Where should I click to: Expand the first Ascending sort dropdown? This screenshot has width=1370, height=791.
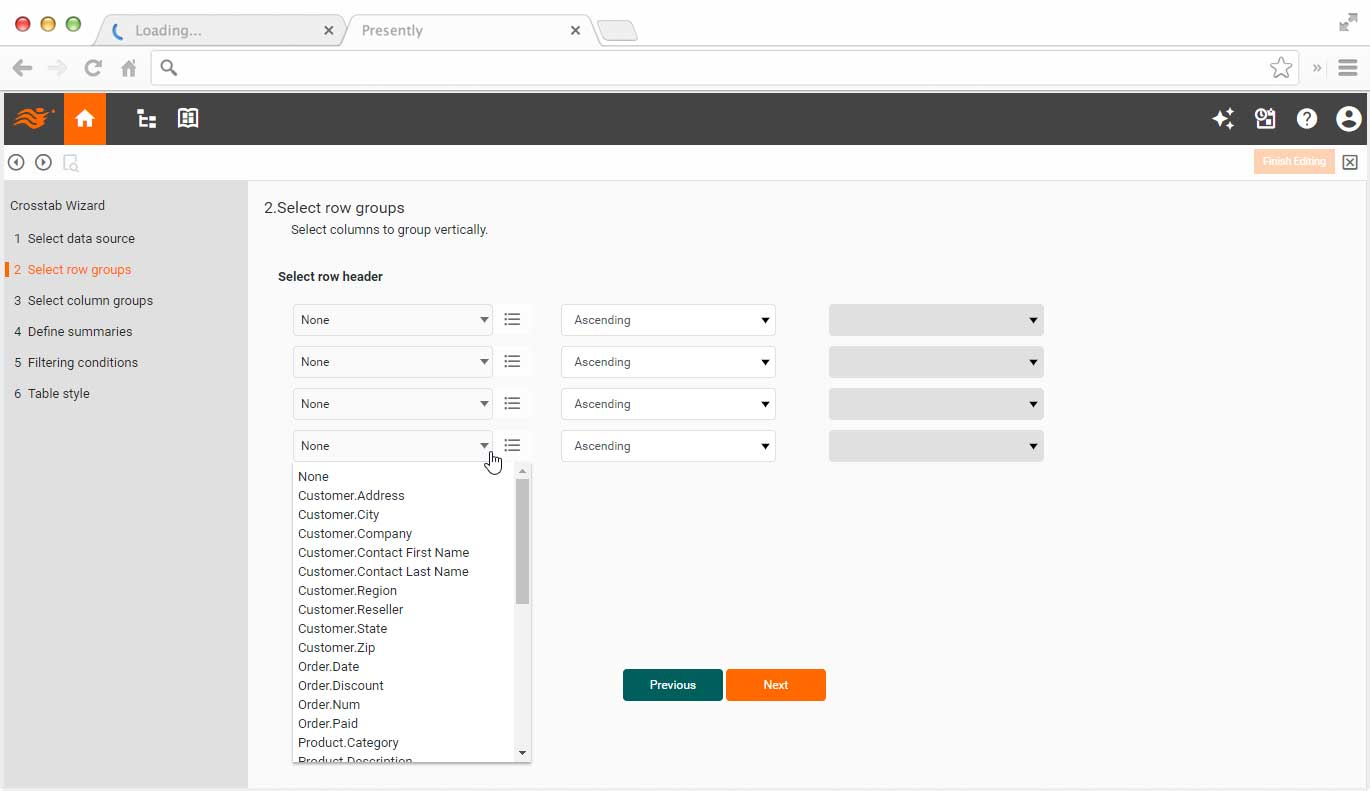click(x=668, y=320)
